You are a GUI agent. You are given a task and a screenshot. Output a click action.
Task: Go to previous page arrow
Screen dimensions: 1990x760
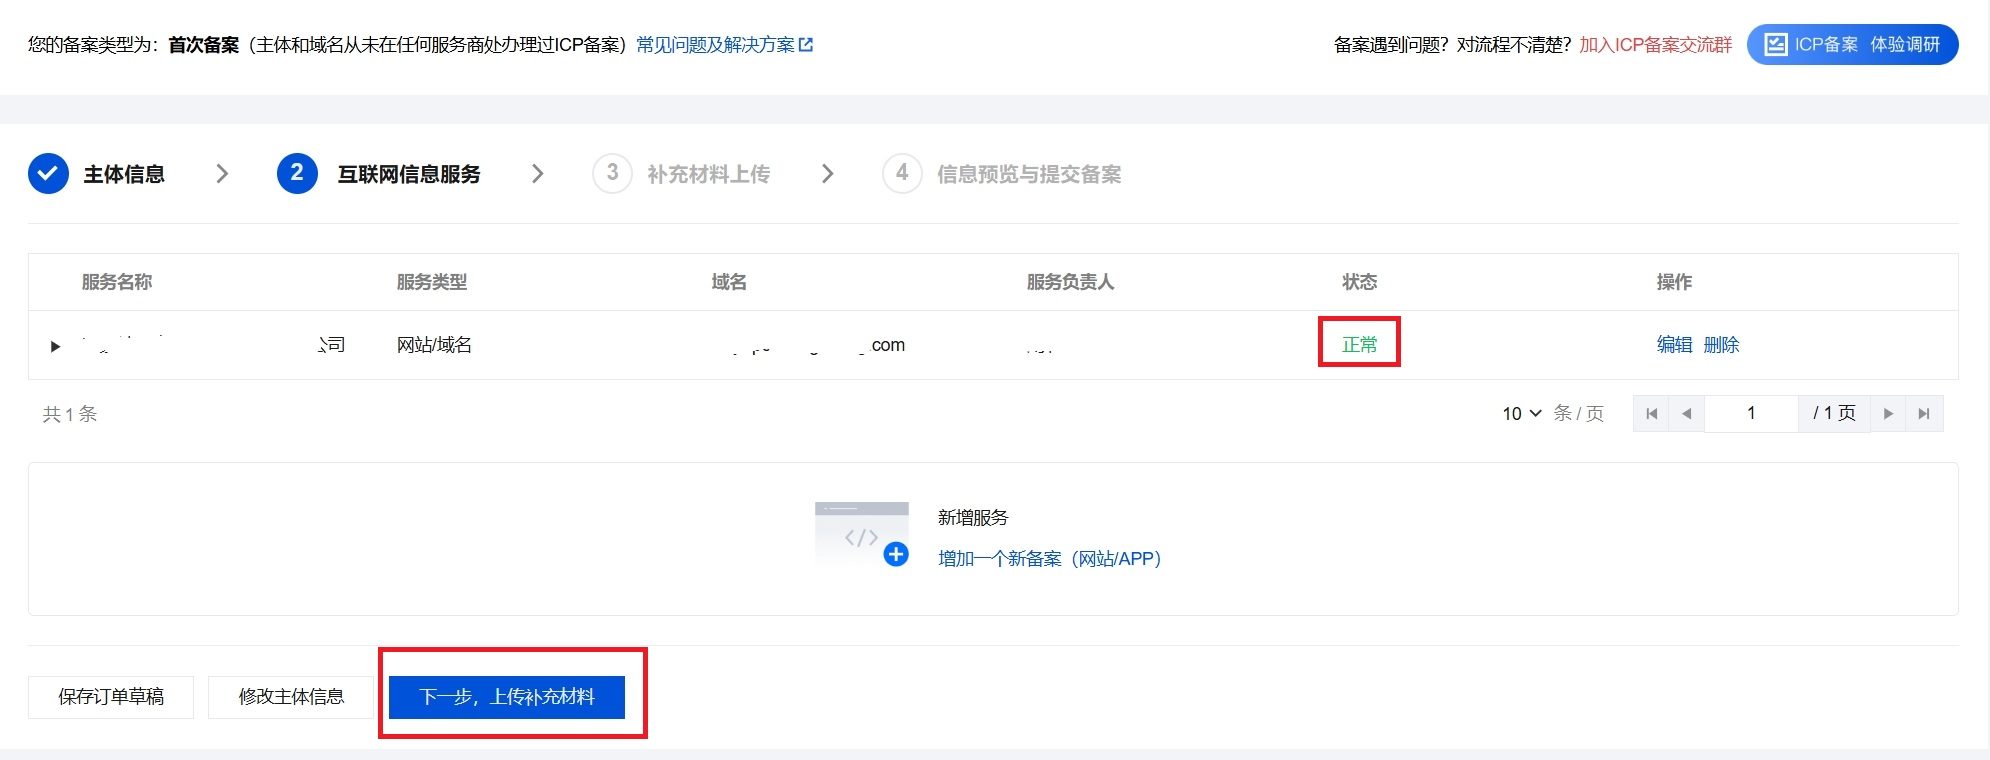pos(1687,414)
